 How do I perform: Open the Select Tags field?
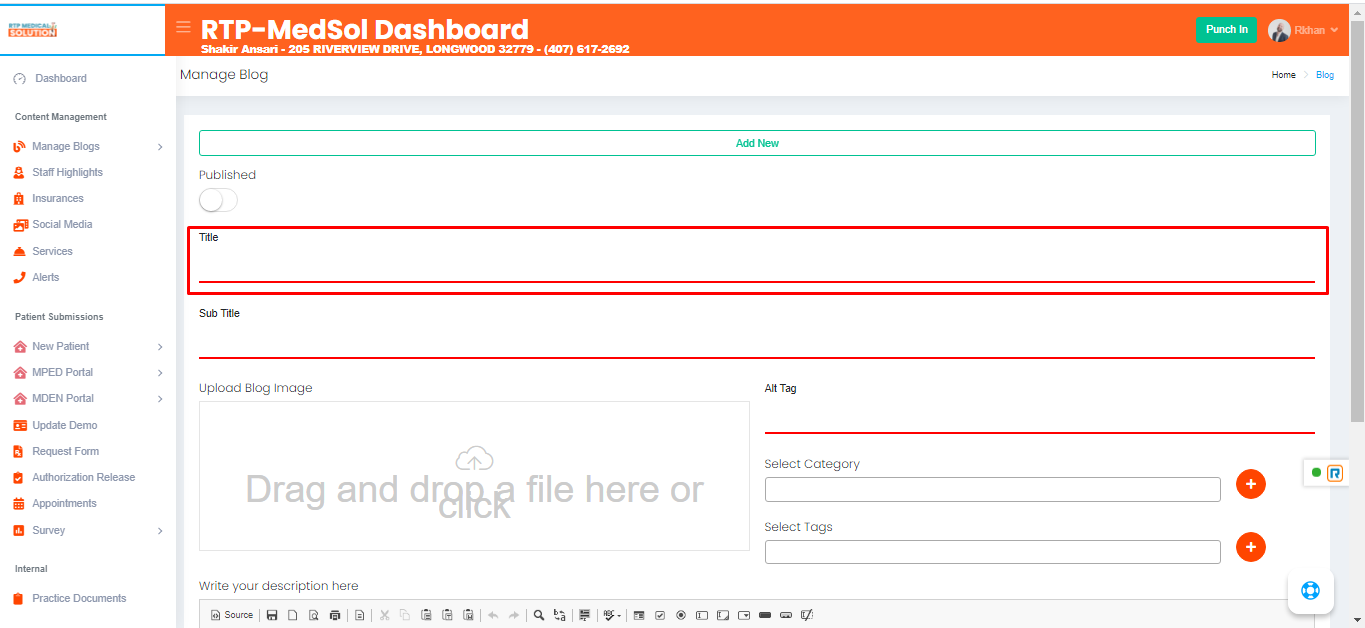[x=992, y=552]
